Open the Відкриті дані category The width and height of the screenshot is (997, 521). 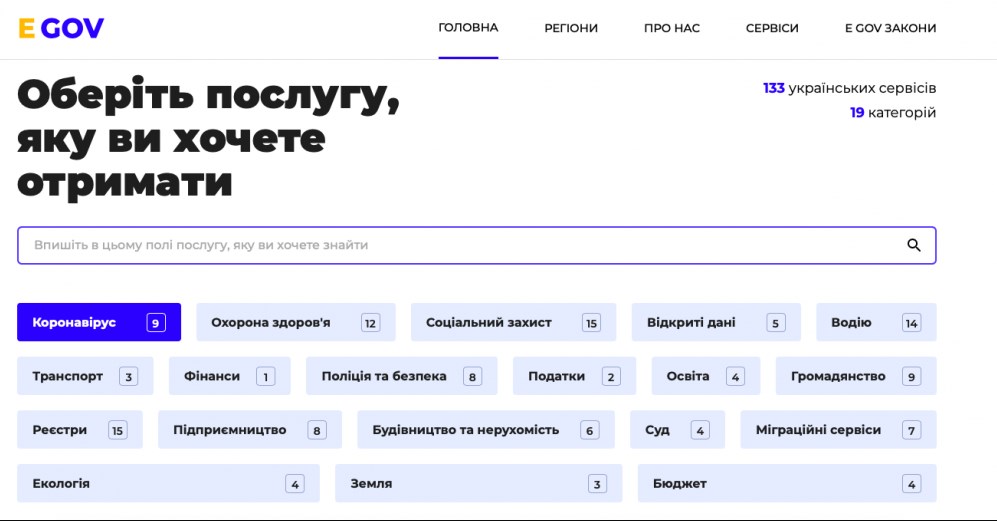pyautogui.click(x=716, y=322)
